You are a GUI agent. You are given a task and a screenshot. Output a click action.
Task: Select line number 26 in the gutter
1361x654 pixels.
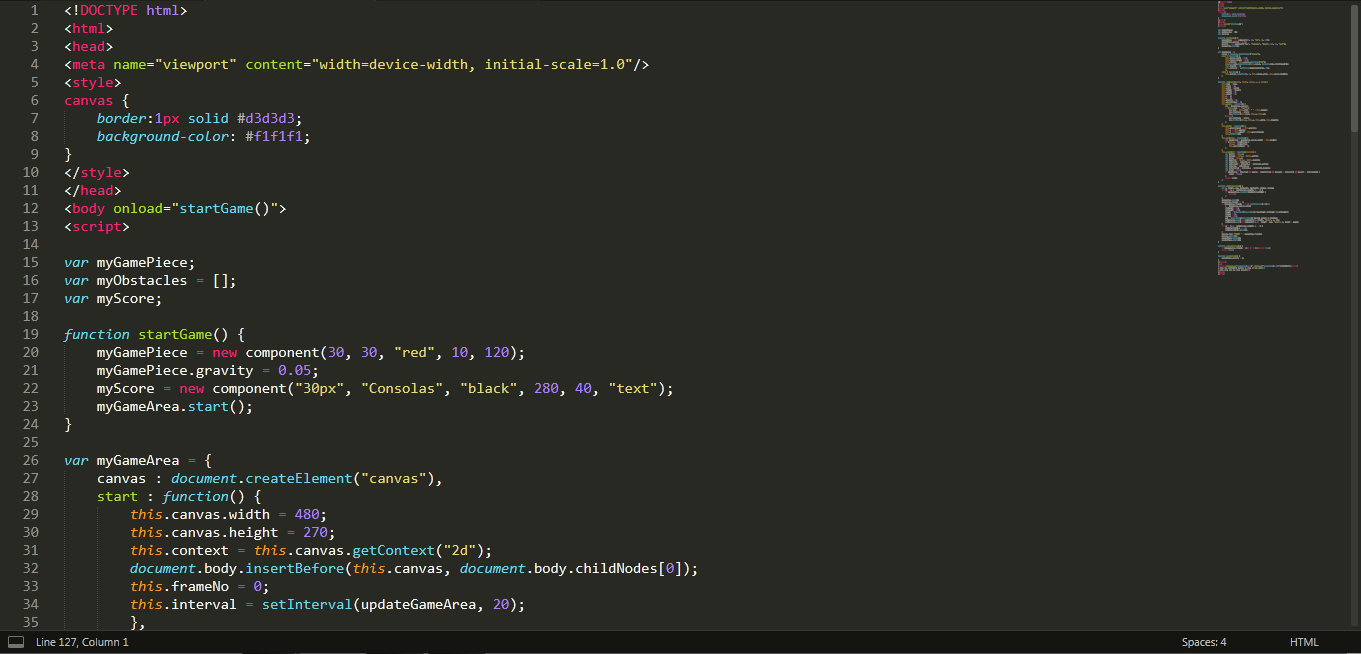[x=30, y=460]
